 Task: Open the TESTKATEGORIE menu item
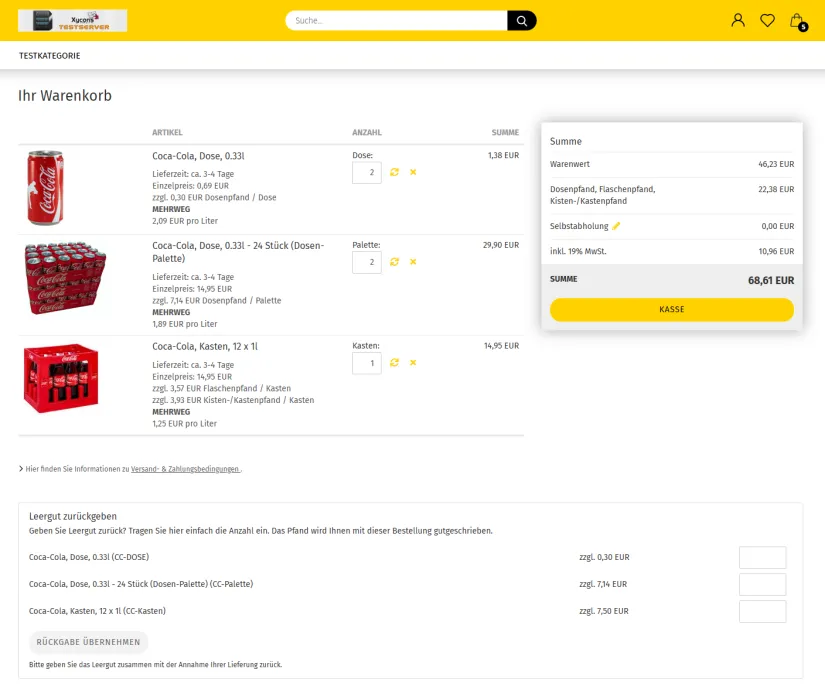point(50,56)
